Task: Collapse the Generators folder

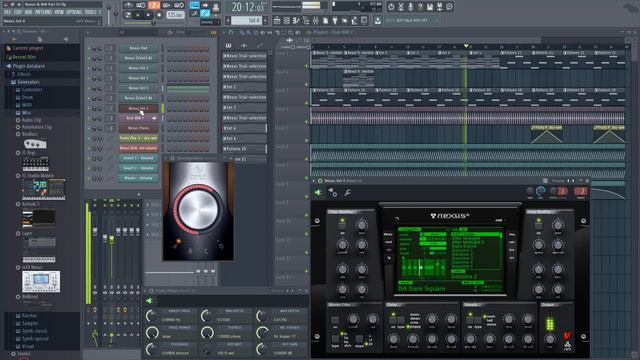Action: coord(28,82)
